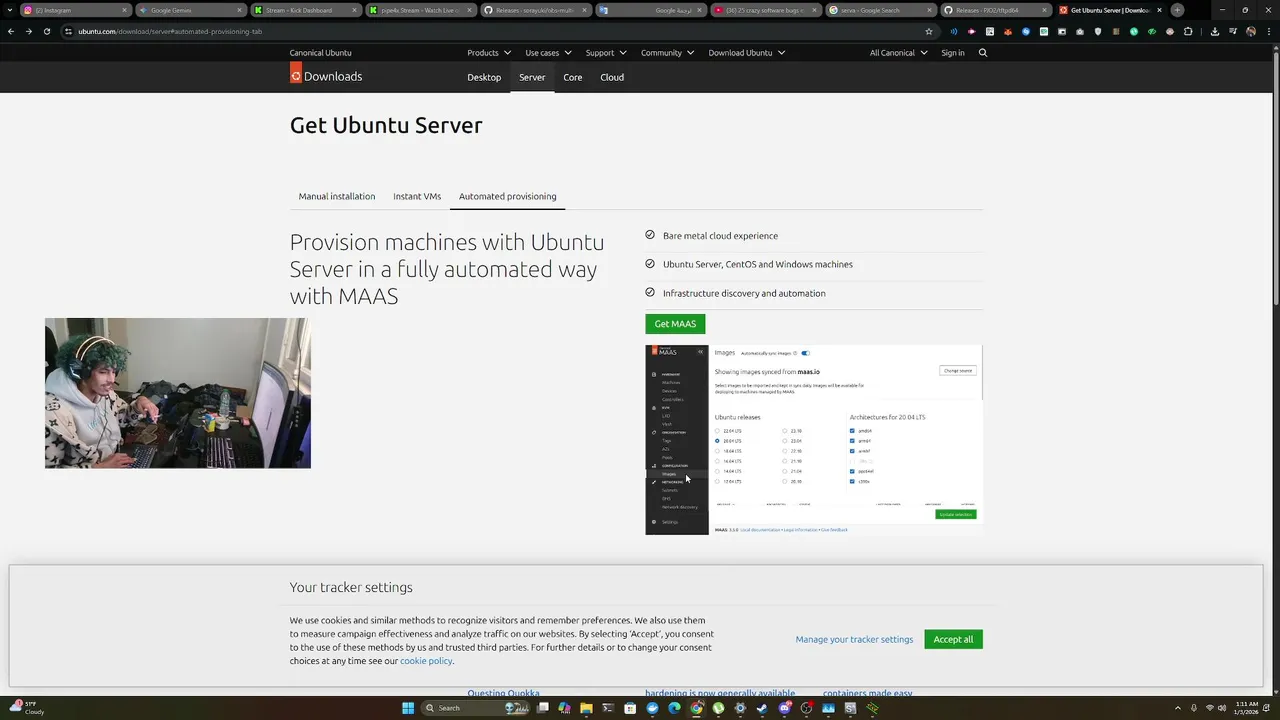Expand the Support menu
The width and height of the screenshot is (1280, 720).
[x=606, y=52]
